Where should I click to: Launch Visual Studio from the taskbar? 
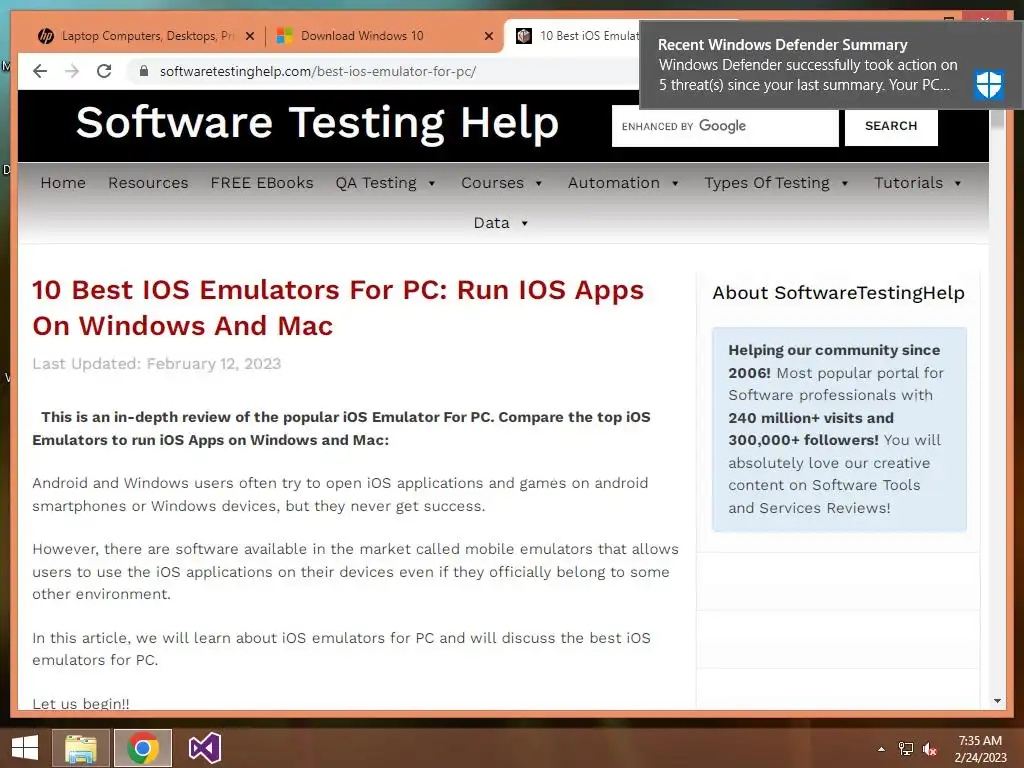[204, 748]
